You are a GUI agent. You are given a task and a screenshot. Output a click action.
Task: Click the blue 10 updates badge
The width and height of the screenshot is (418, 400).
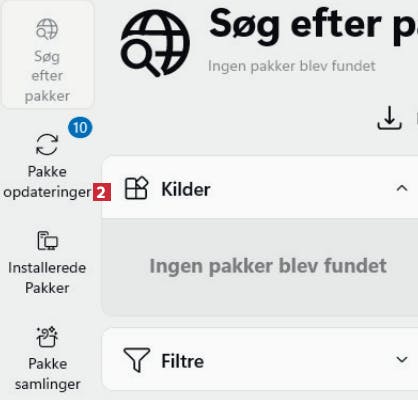tap(80, 127)
